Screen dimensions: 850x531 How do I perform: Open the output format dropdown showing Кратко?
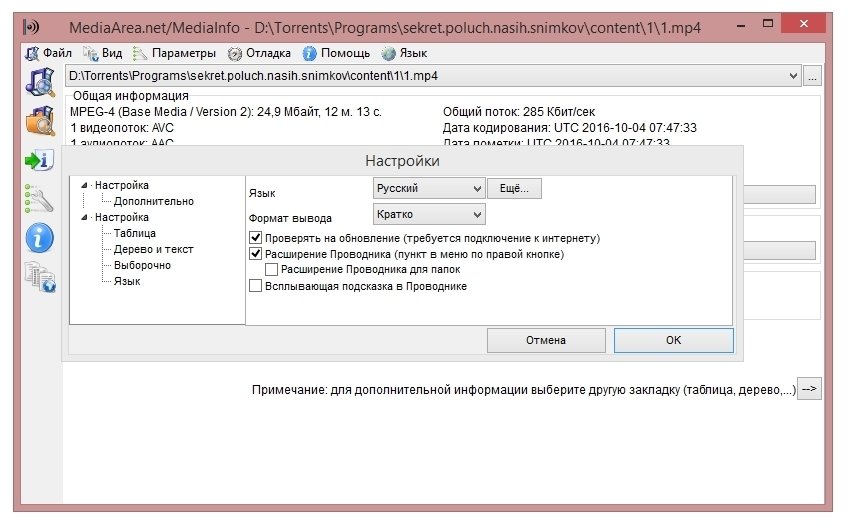click(x=429, y=214)
